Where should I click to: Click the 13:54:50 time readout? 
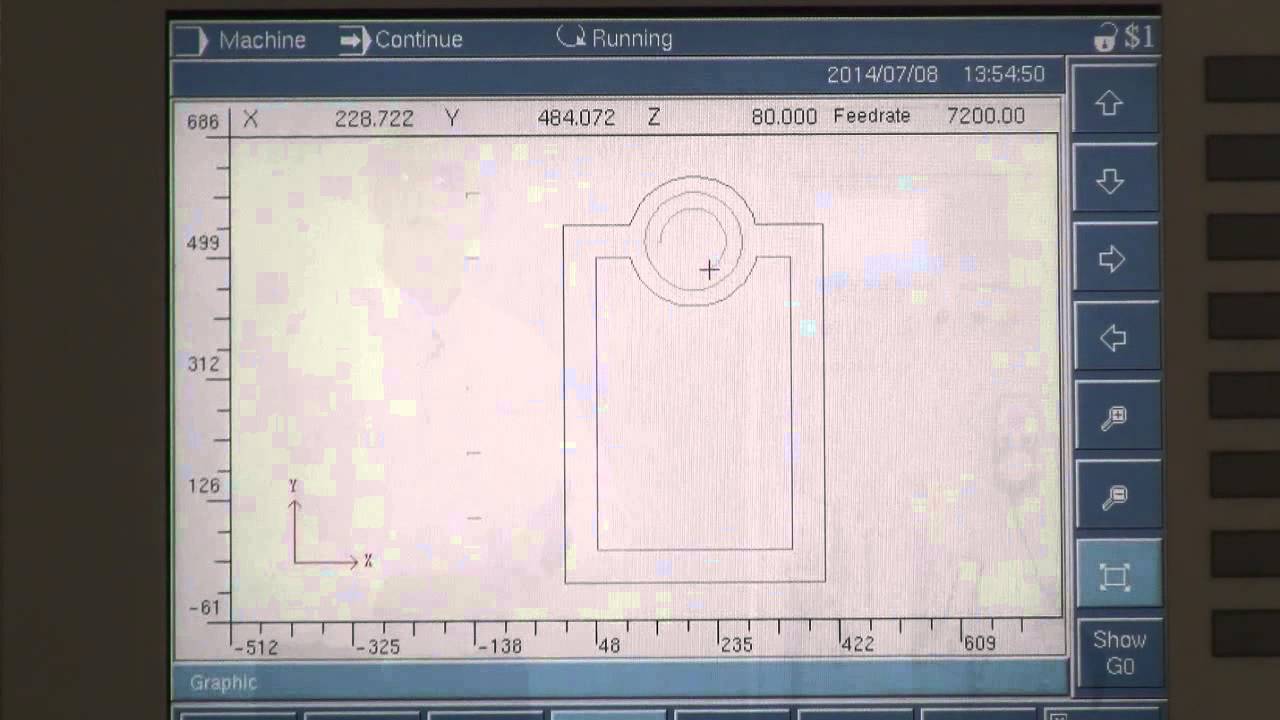tap(1004, 75)
